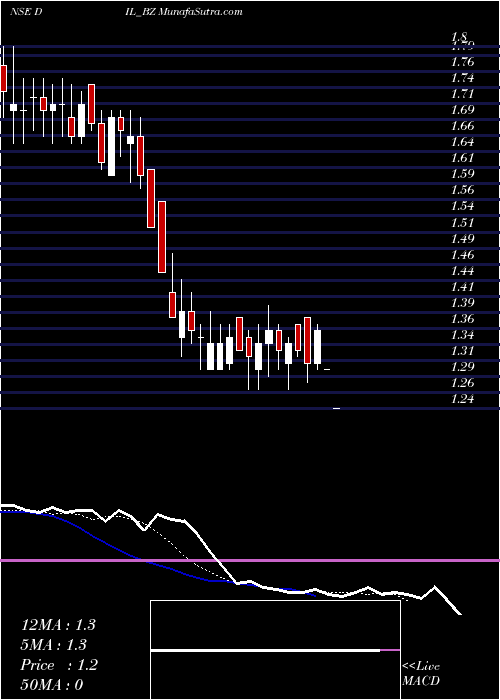The width and height of the screenshot is (500, 700).
Task: Click the 12MA : 1.3 indicator text
Action: click(x=58, y=625)
